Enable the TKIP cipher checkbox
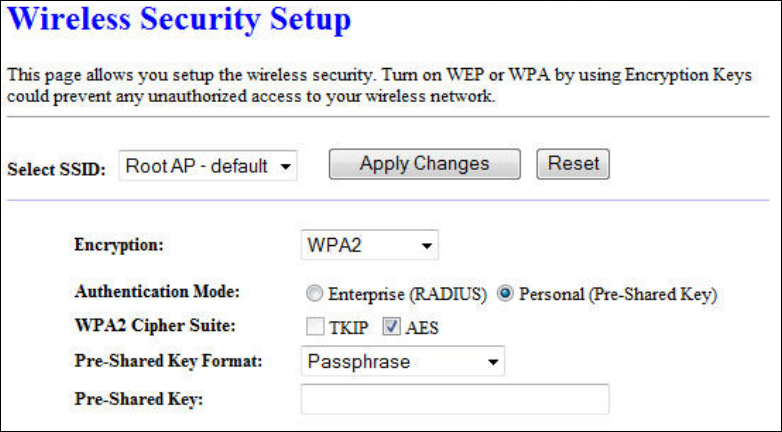782x432 pixels. coord(314,327)
